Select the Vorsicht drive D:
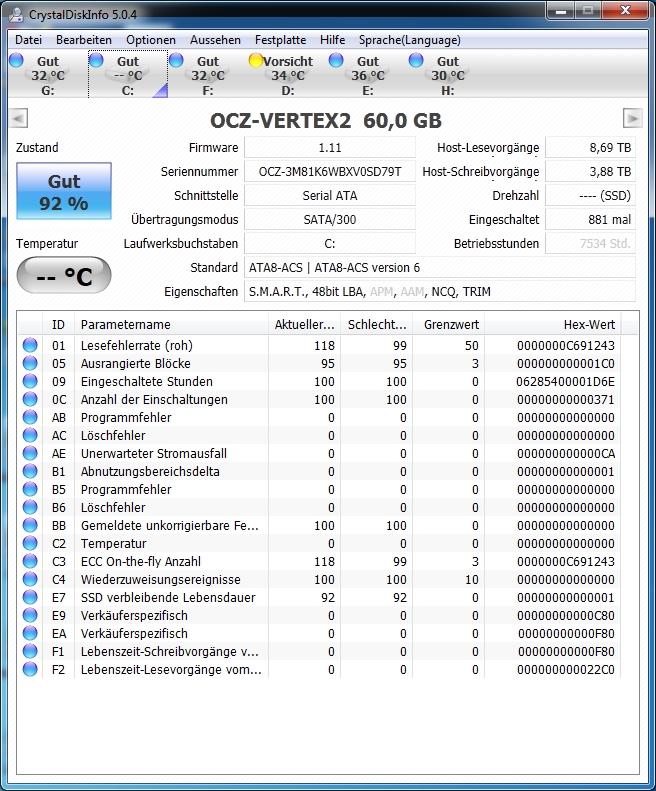656x791 pixels. tap(287, 75)
